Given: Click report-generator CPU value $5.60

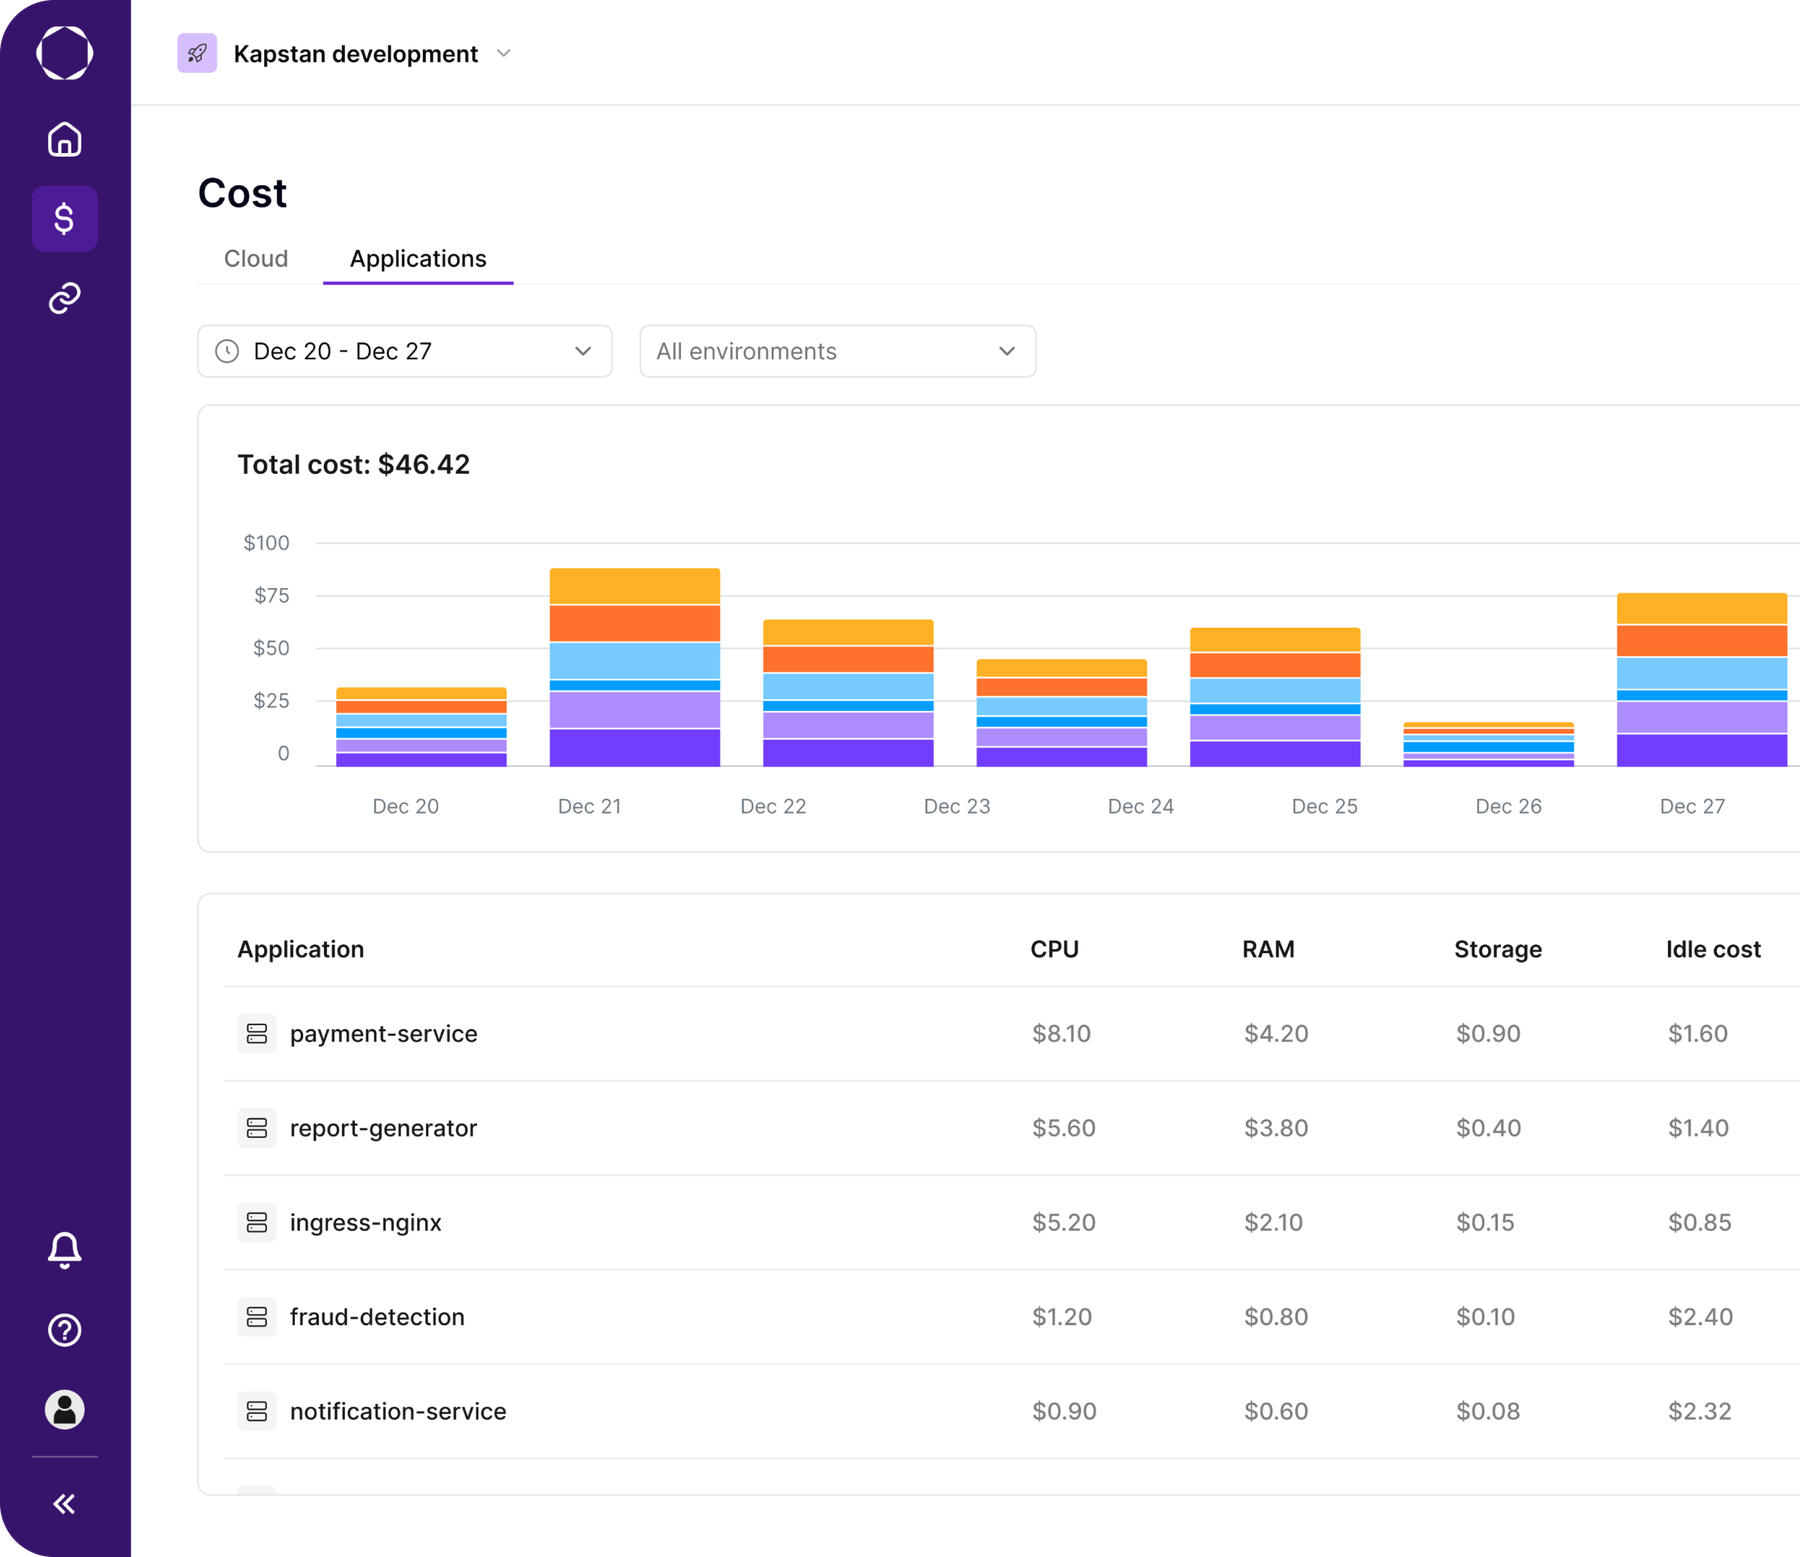Looking at the screenshot, I should click(x=1064, y=1128).
